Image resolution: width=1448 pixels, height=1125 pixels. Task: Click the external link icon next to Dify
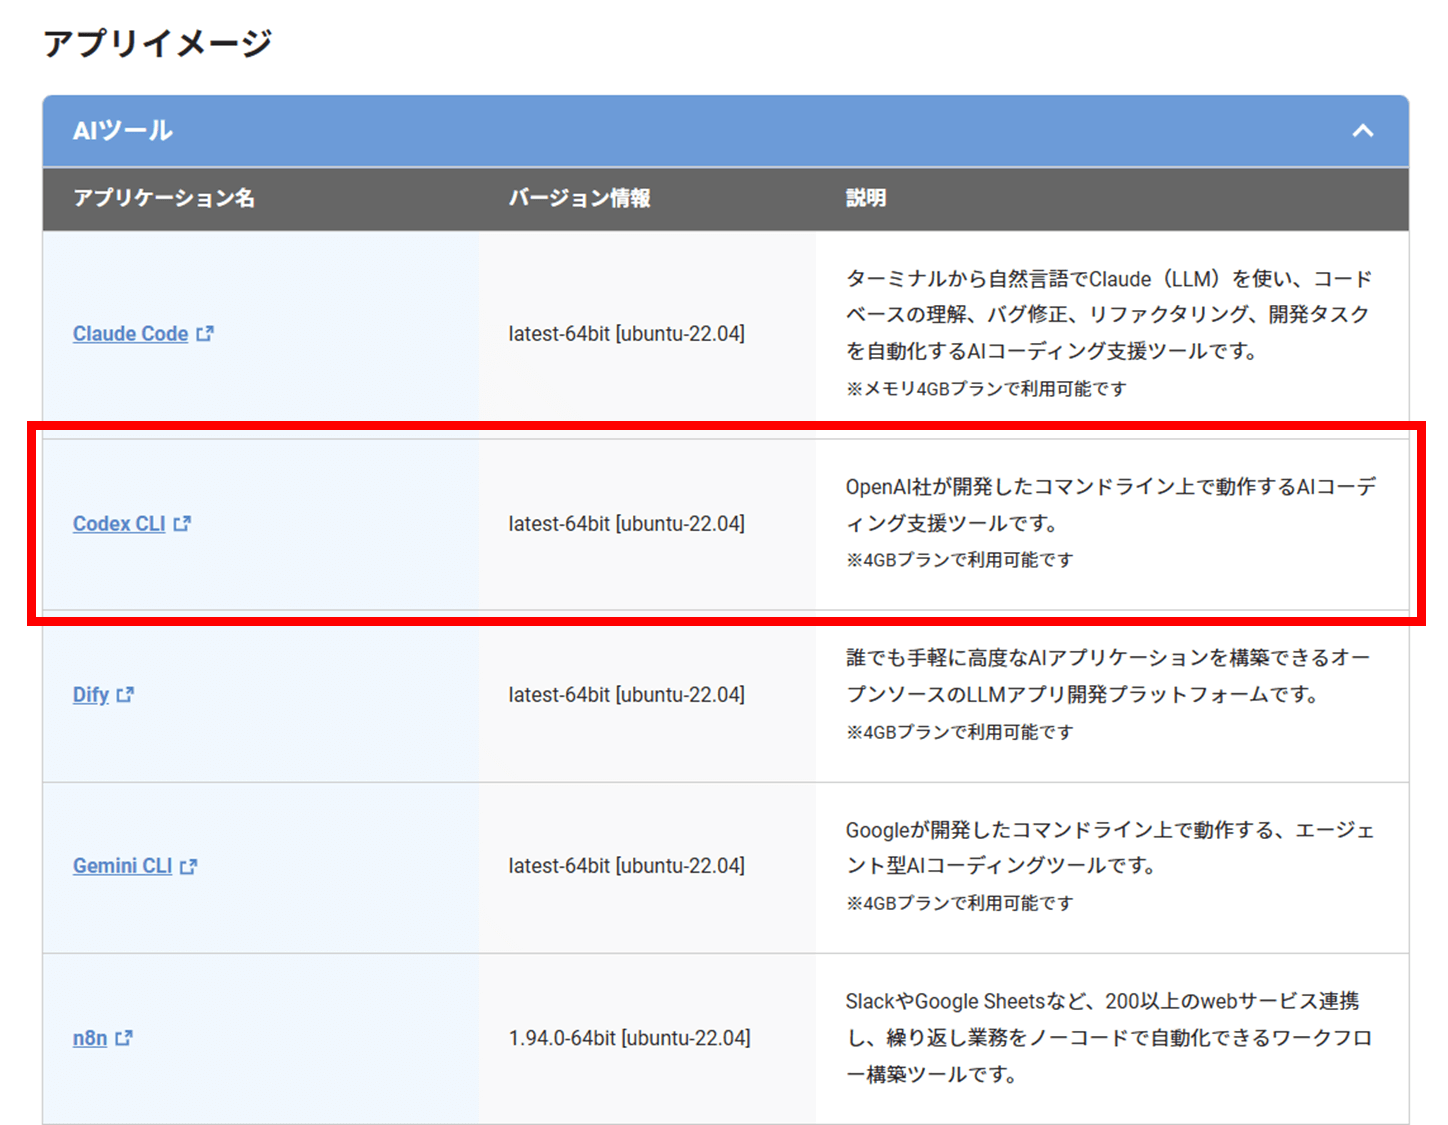point(125,695)
